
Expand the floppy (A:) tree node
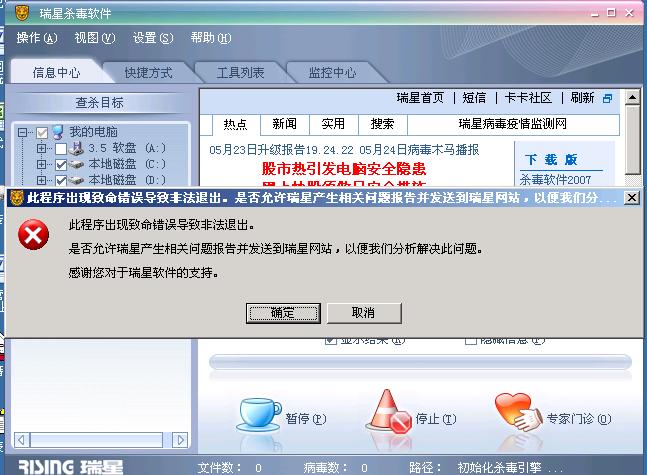click(x=41, y=148)
